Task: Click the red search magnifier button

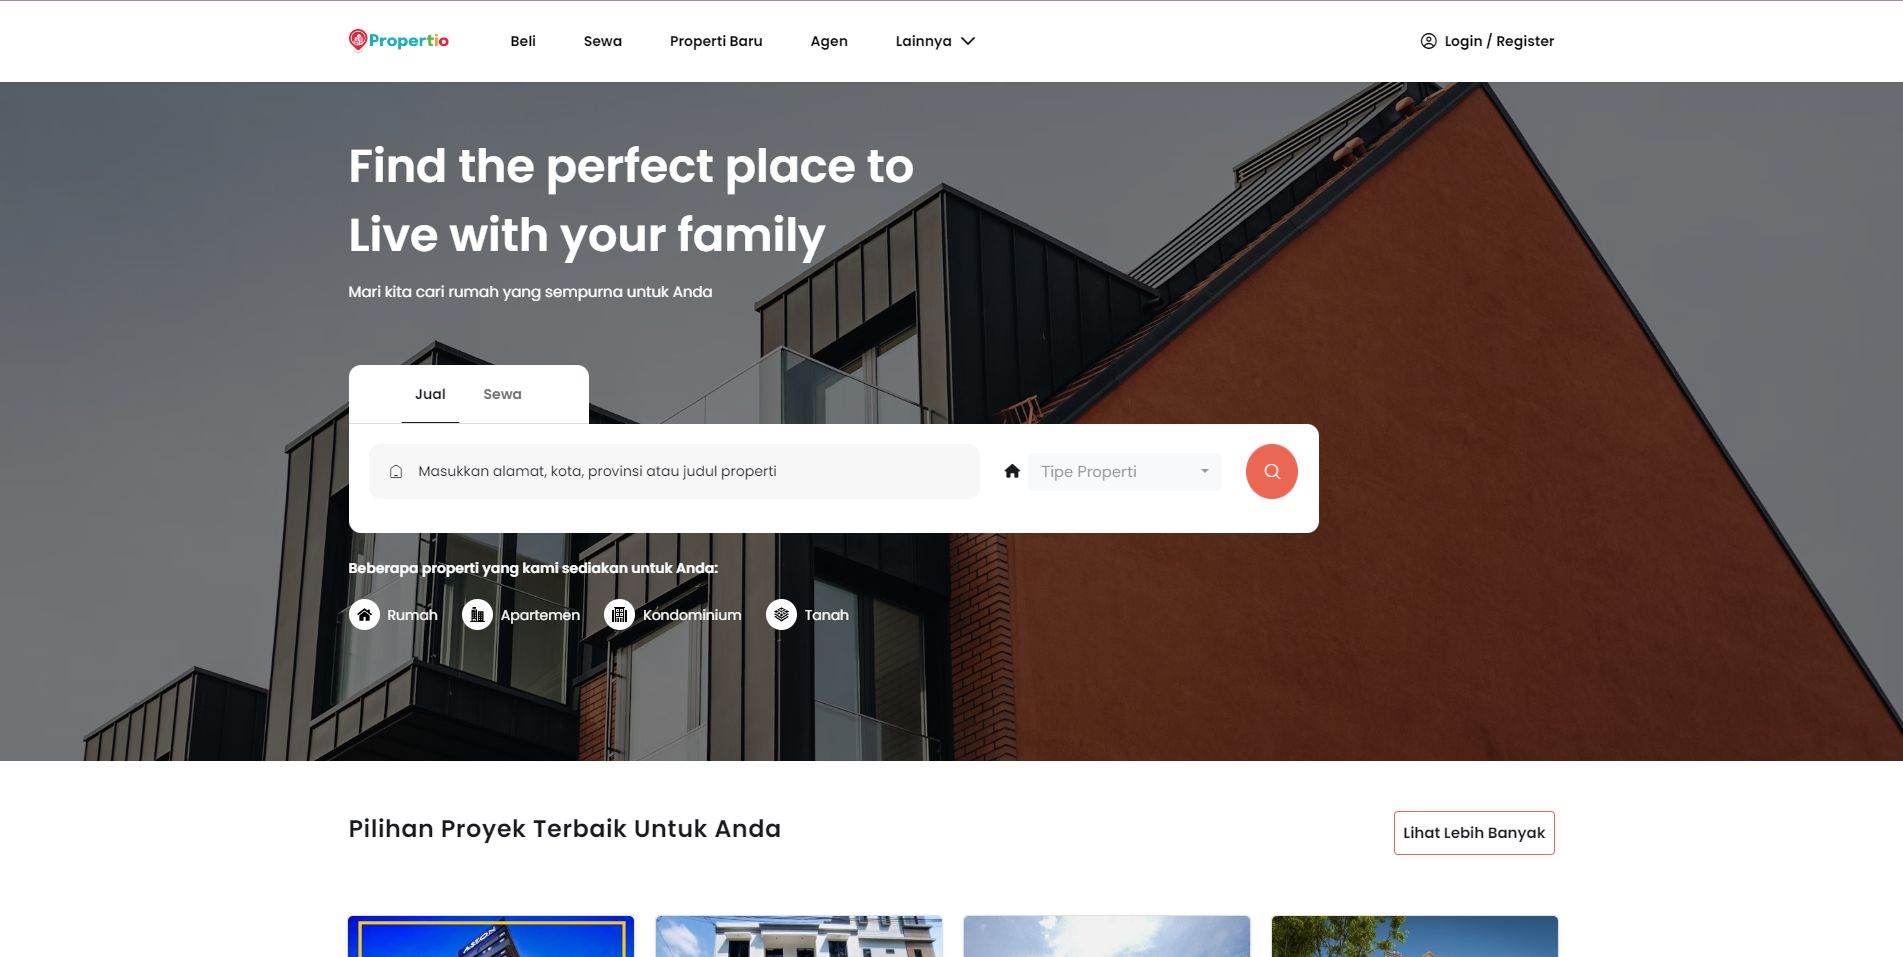Action: (1271, 471)
